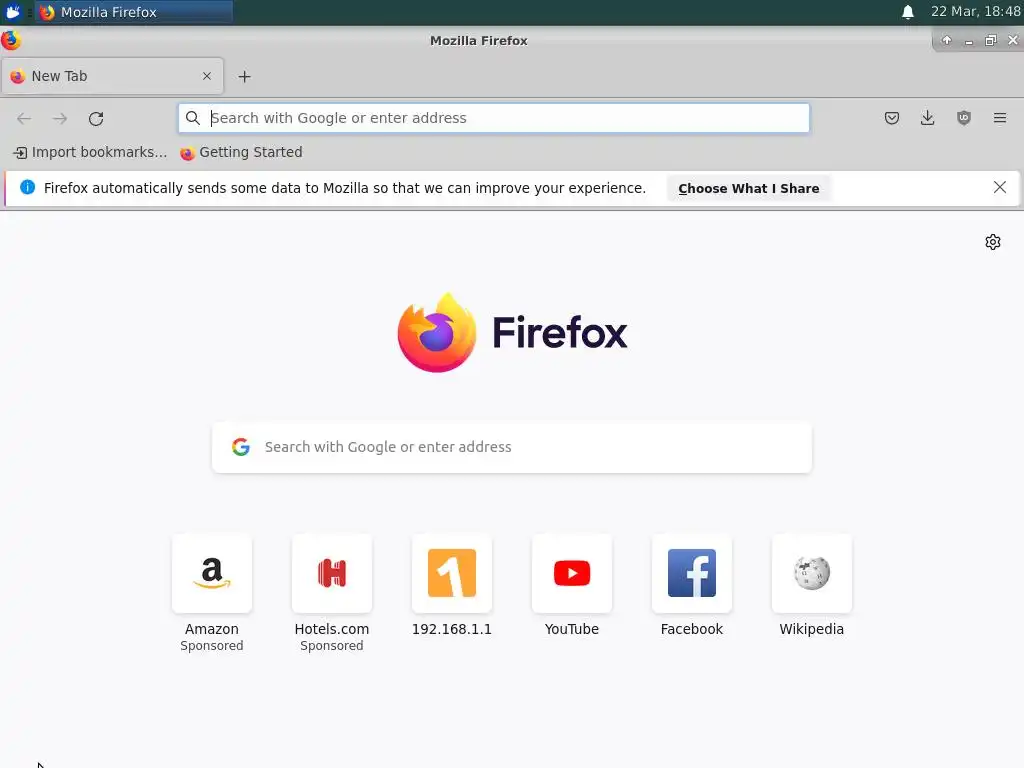Dismiss the data sharing notification bar
The width and height of the screenshot is (1024, 768).
999,187
